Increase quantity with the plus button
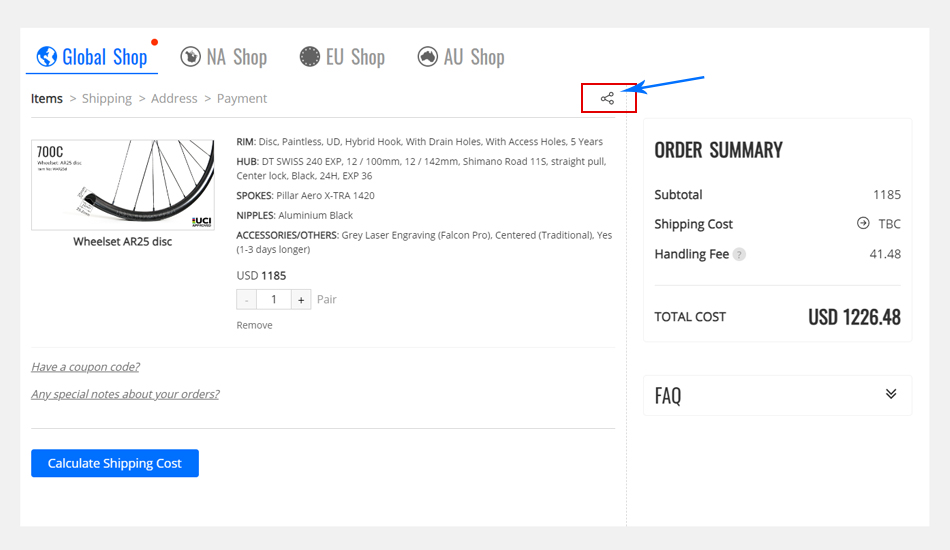This screenshot has height=550, width=950. (301, 299)
